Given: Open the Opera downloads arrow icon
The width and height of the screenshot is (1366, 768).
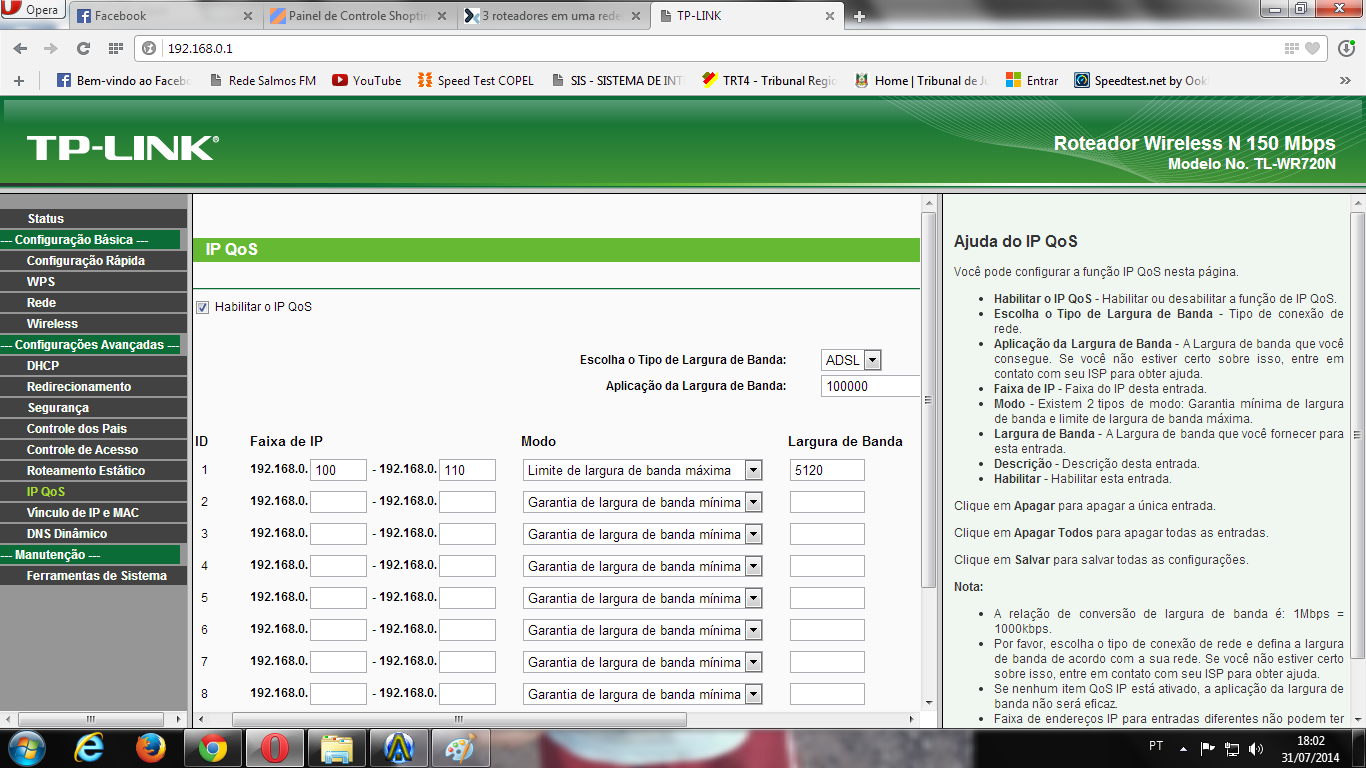Looking at the screenshot, I should 1345,48.
